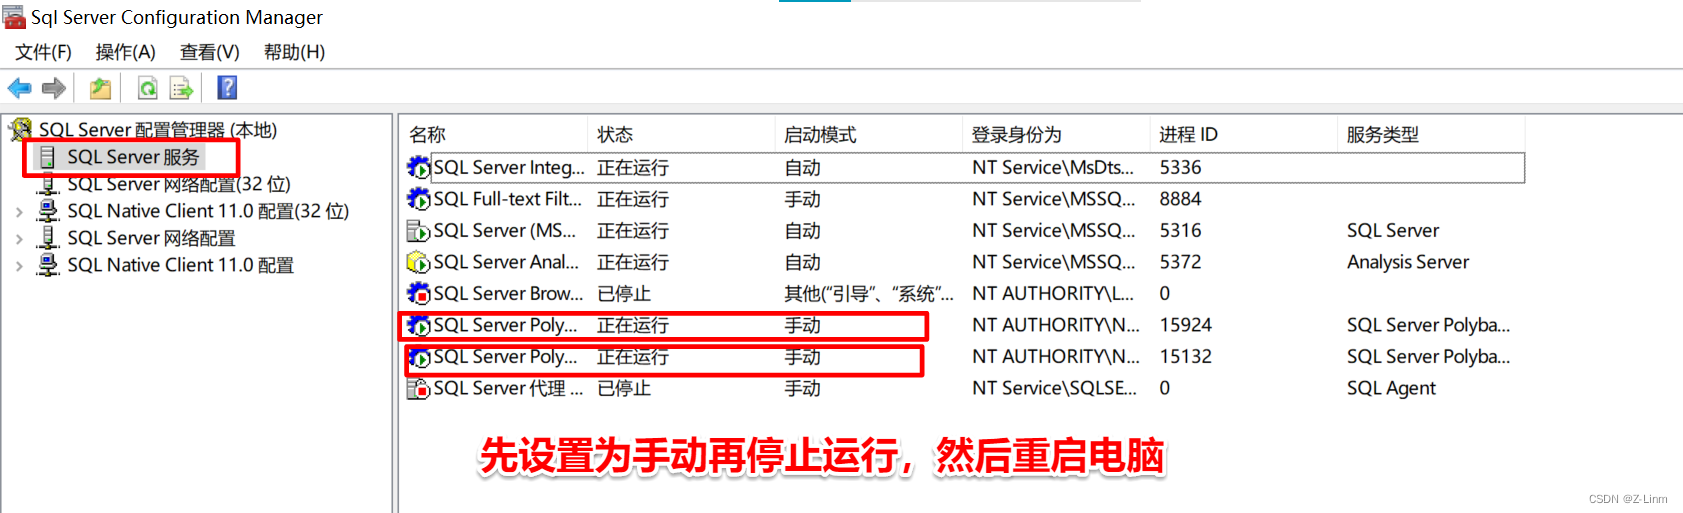Screen dimensions: 1683x513
Task: Click the 其他("引导"、"系统"... start mode cell
Action: click(869, 294)
